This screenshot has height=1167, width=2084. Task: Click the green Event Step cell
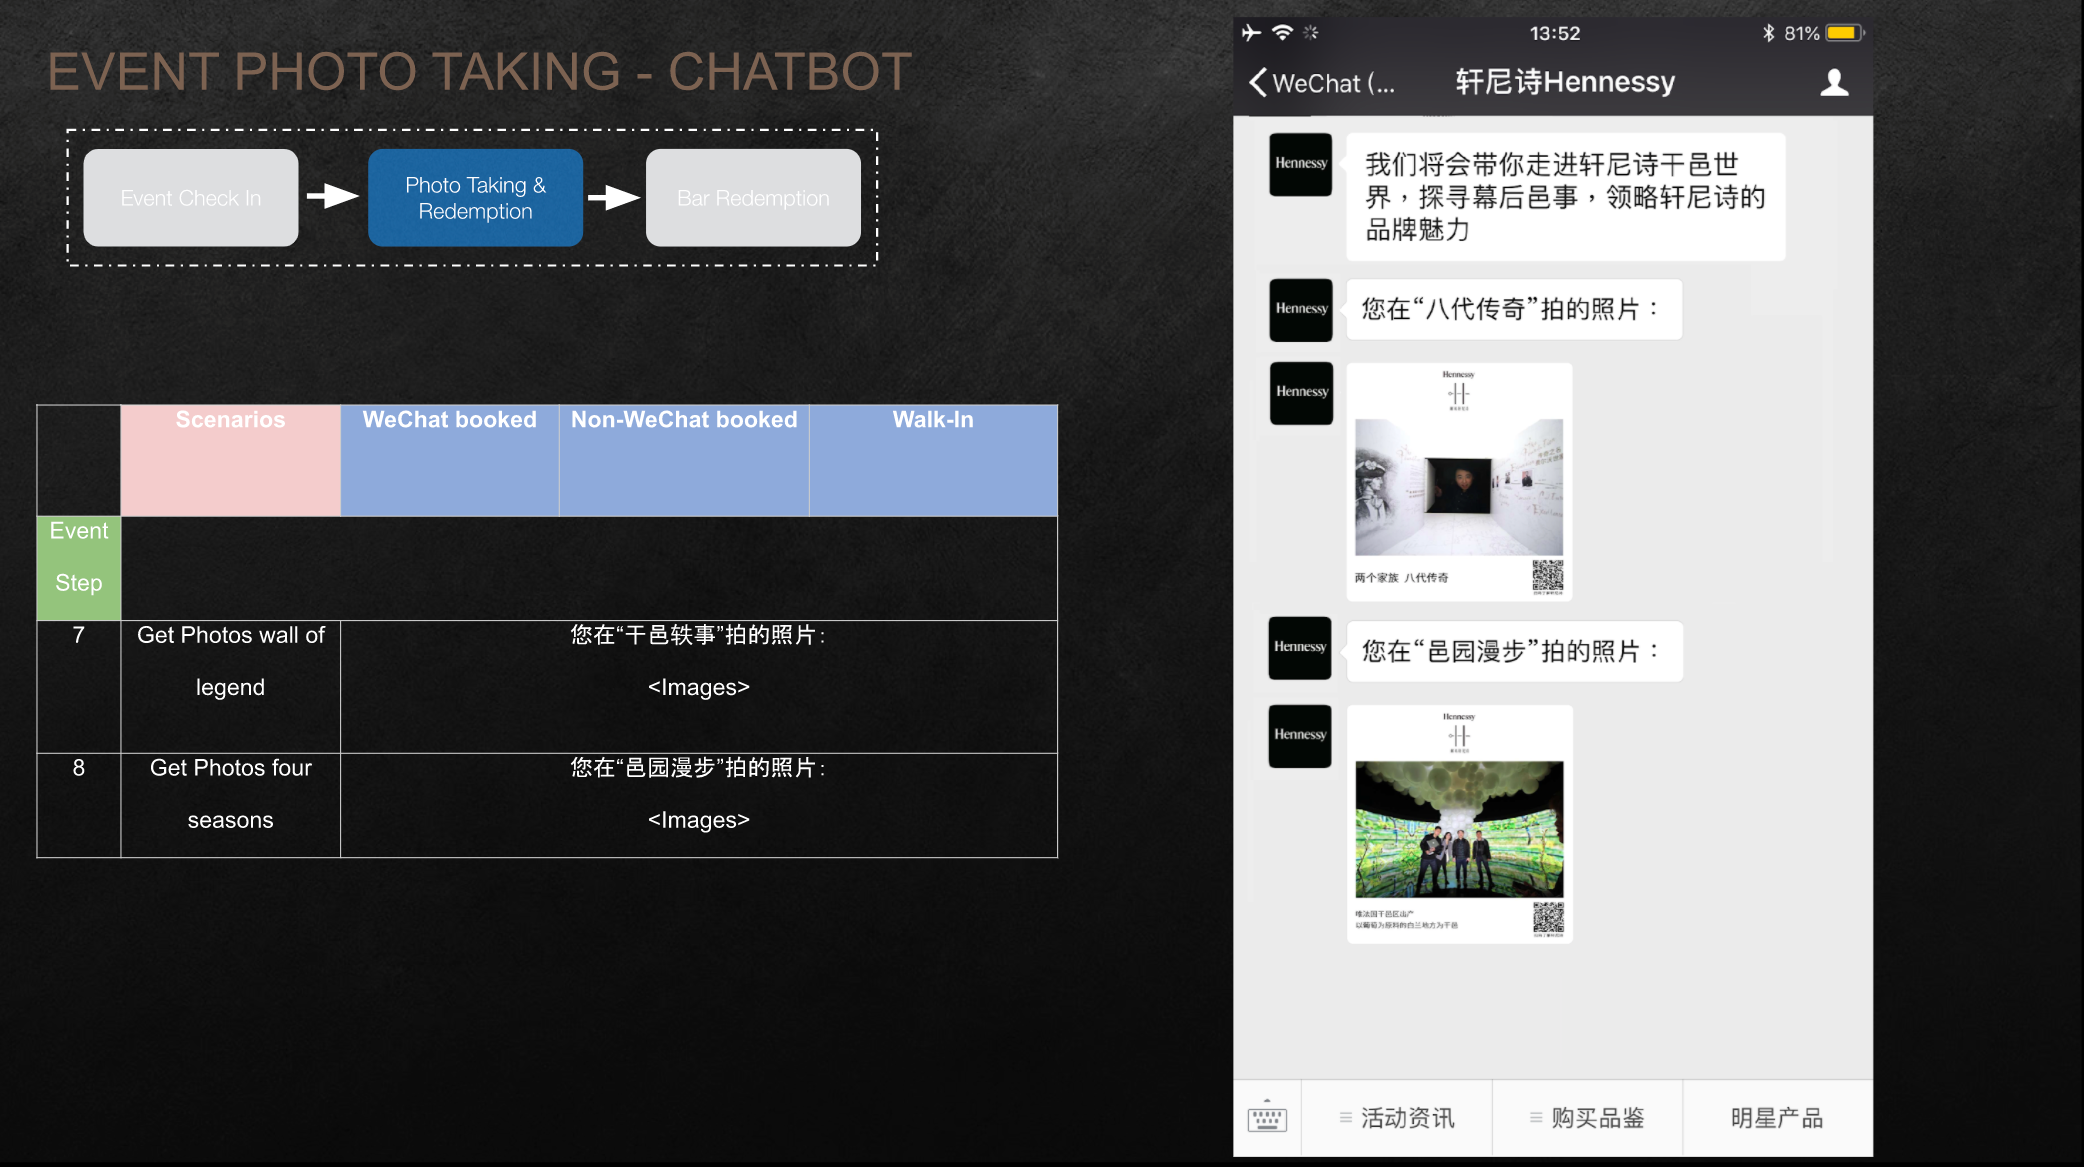click(79, 568)
